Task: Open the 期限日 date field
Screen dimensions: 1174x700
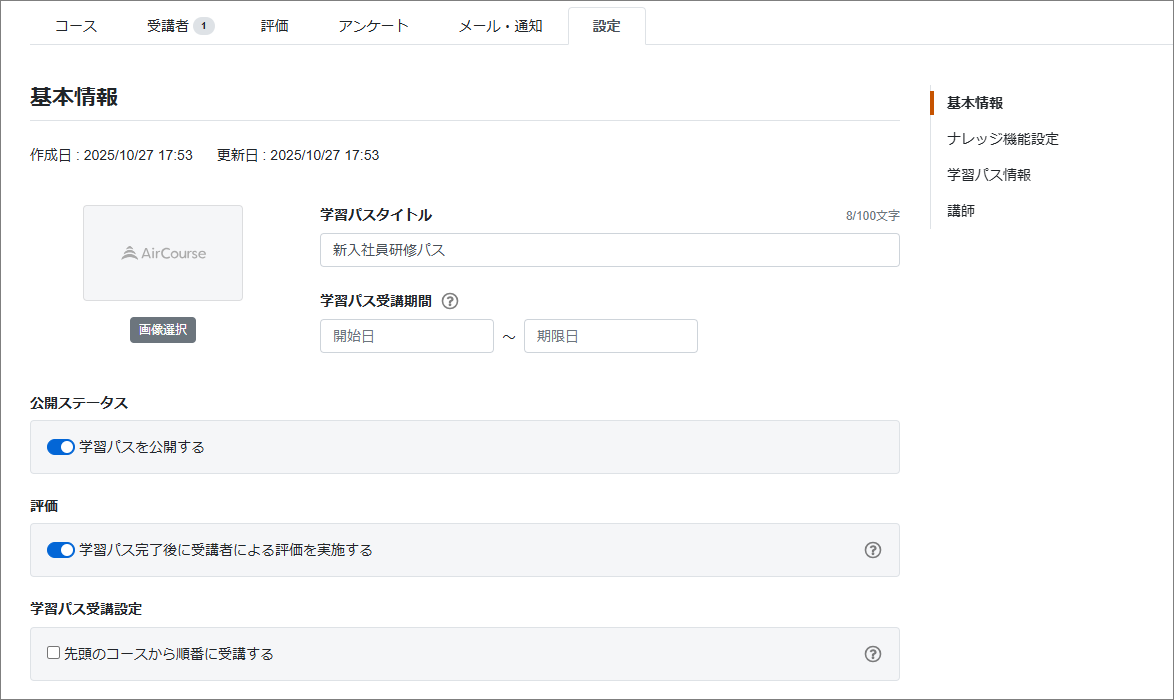Action: click(610, 336)
